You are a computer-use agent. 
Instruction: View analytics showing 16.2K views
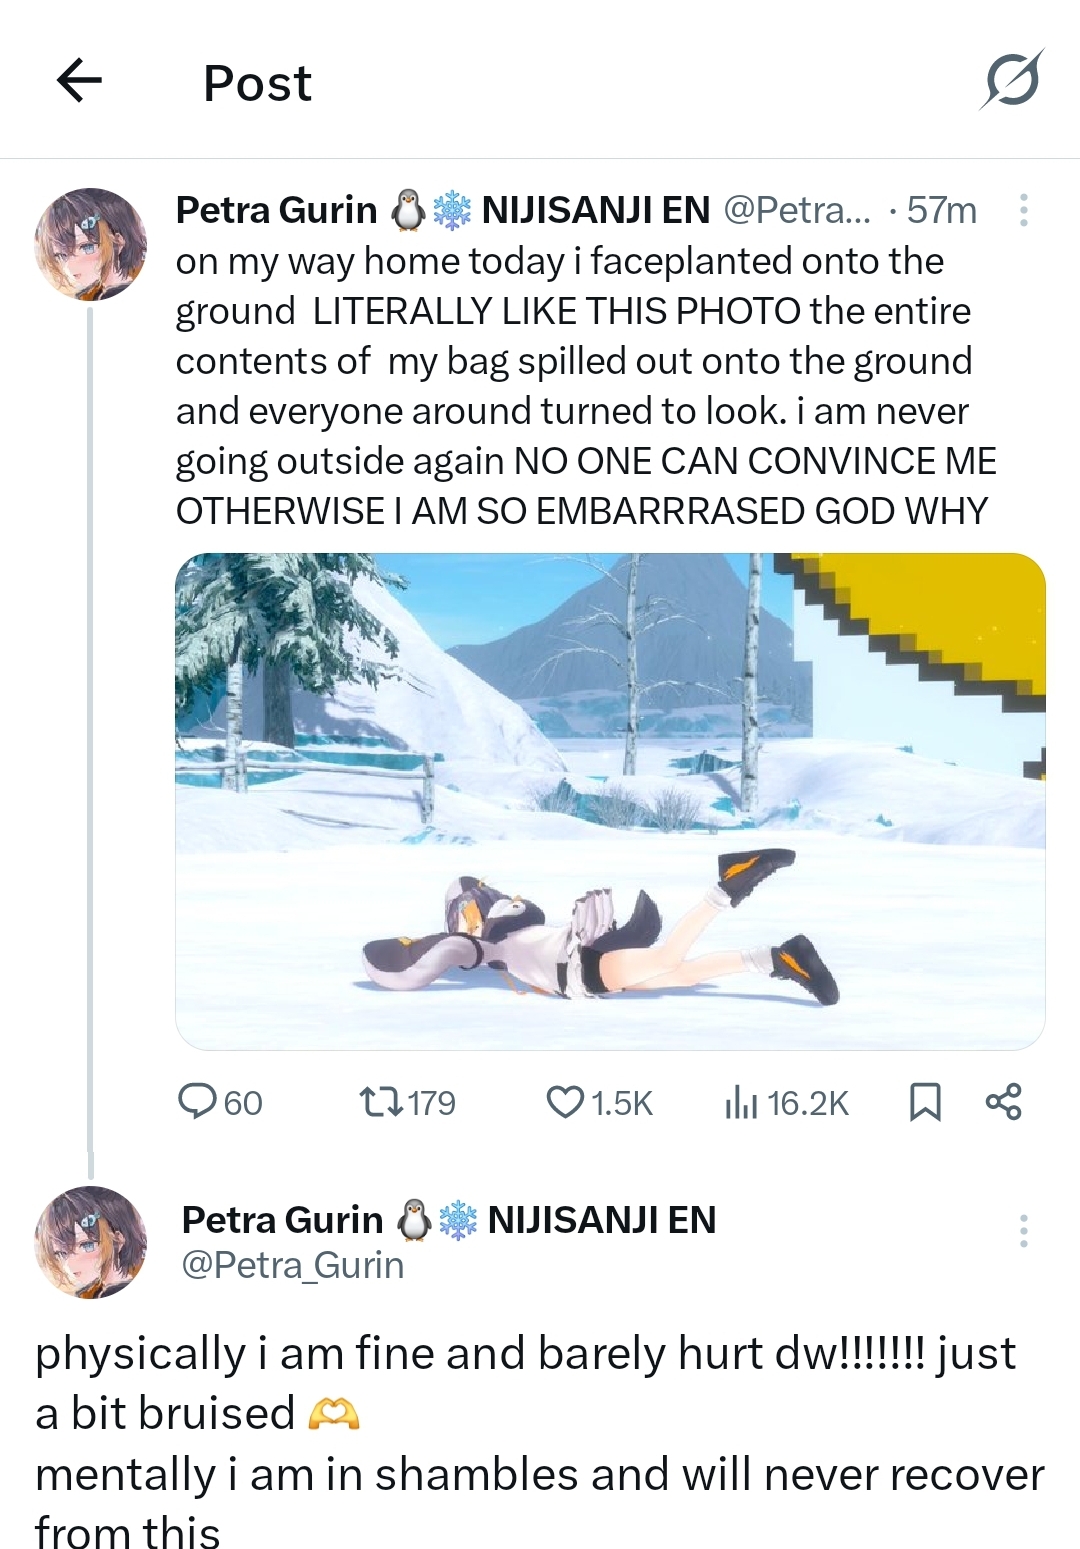(x=740, y=1102)
